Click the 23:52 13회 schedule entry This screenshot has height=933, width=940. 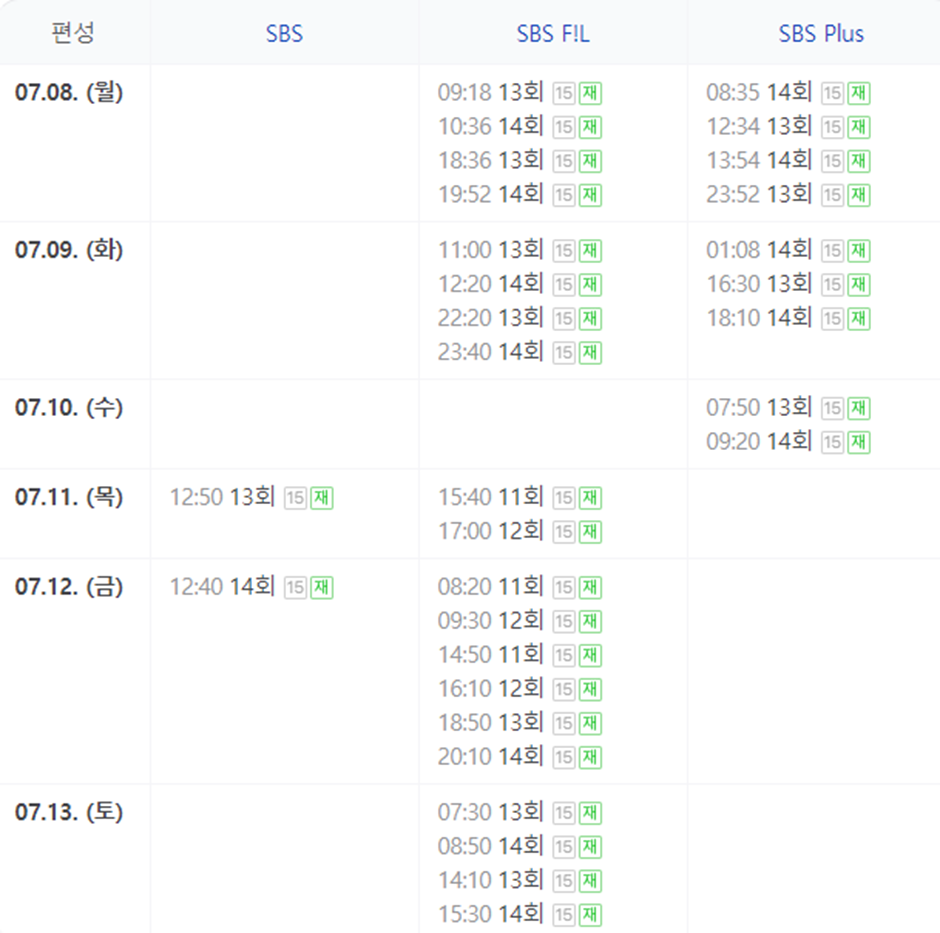[759, 195]
